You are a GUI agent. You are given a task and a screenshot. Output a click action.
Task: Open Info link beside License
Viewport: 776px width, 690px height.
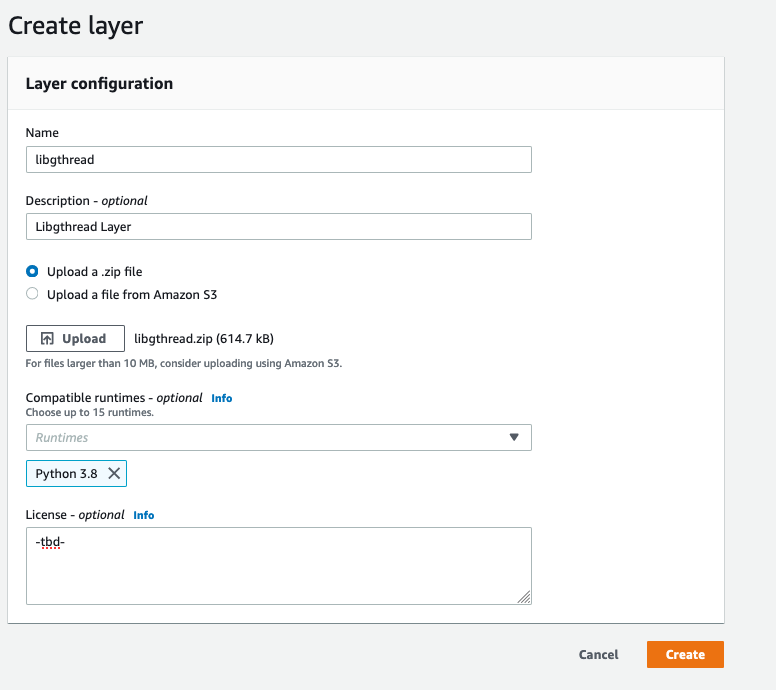coord(144,515)
